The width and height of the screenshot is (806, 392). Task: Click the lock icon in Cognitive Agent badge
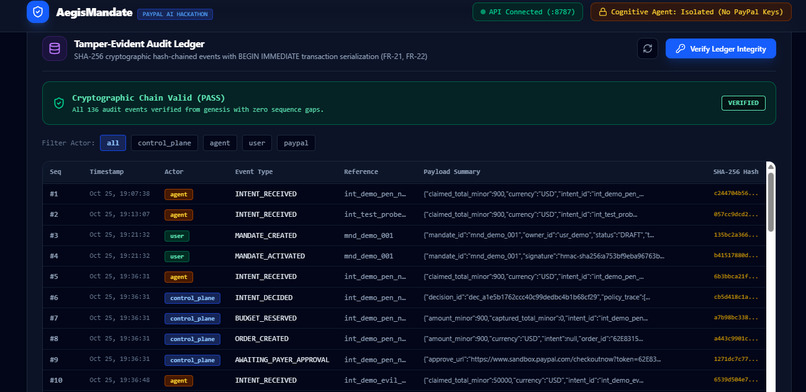(602, 12)
